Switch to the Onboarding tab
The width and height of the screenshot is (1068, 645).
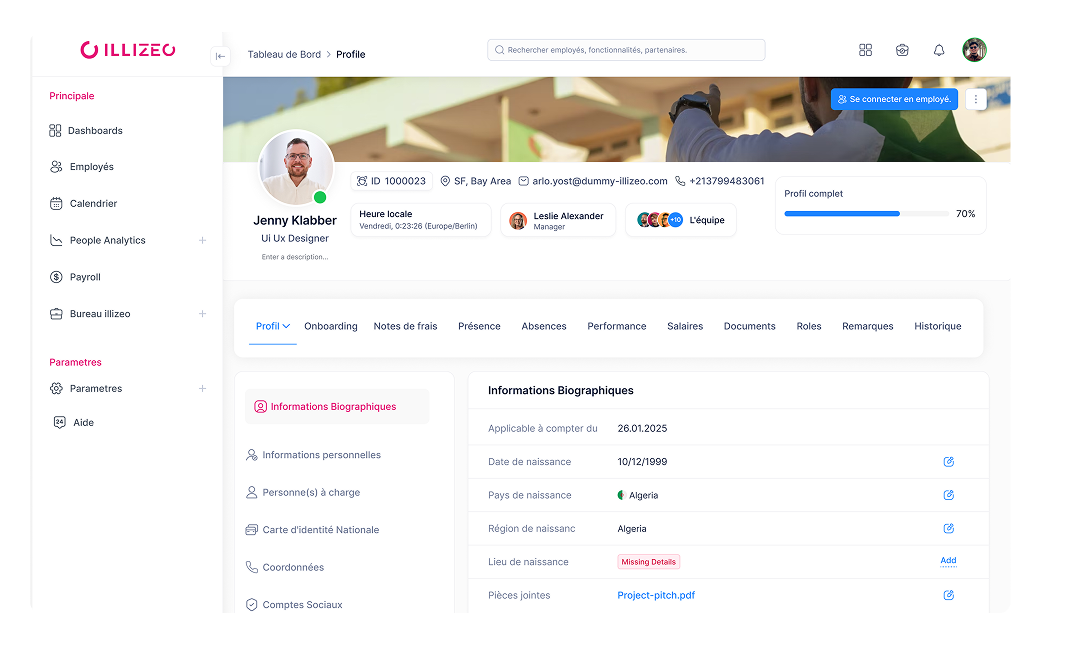[330, 326]
